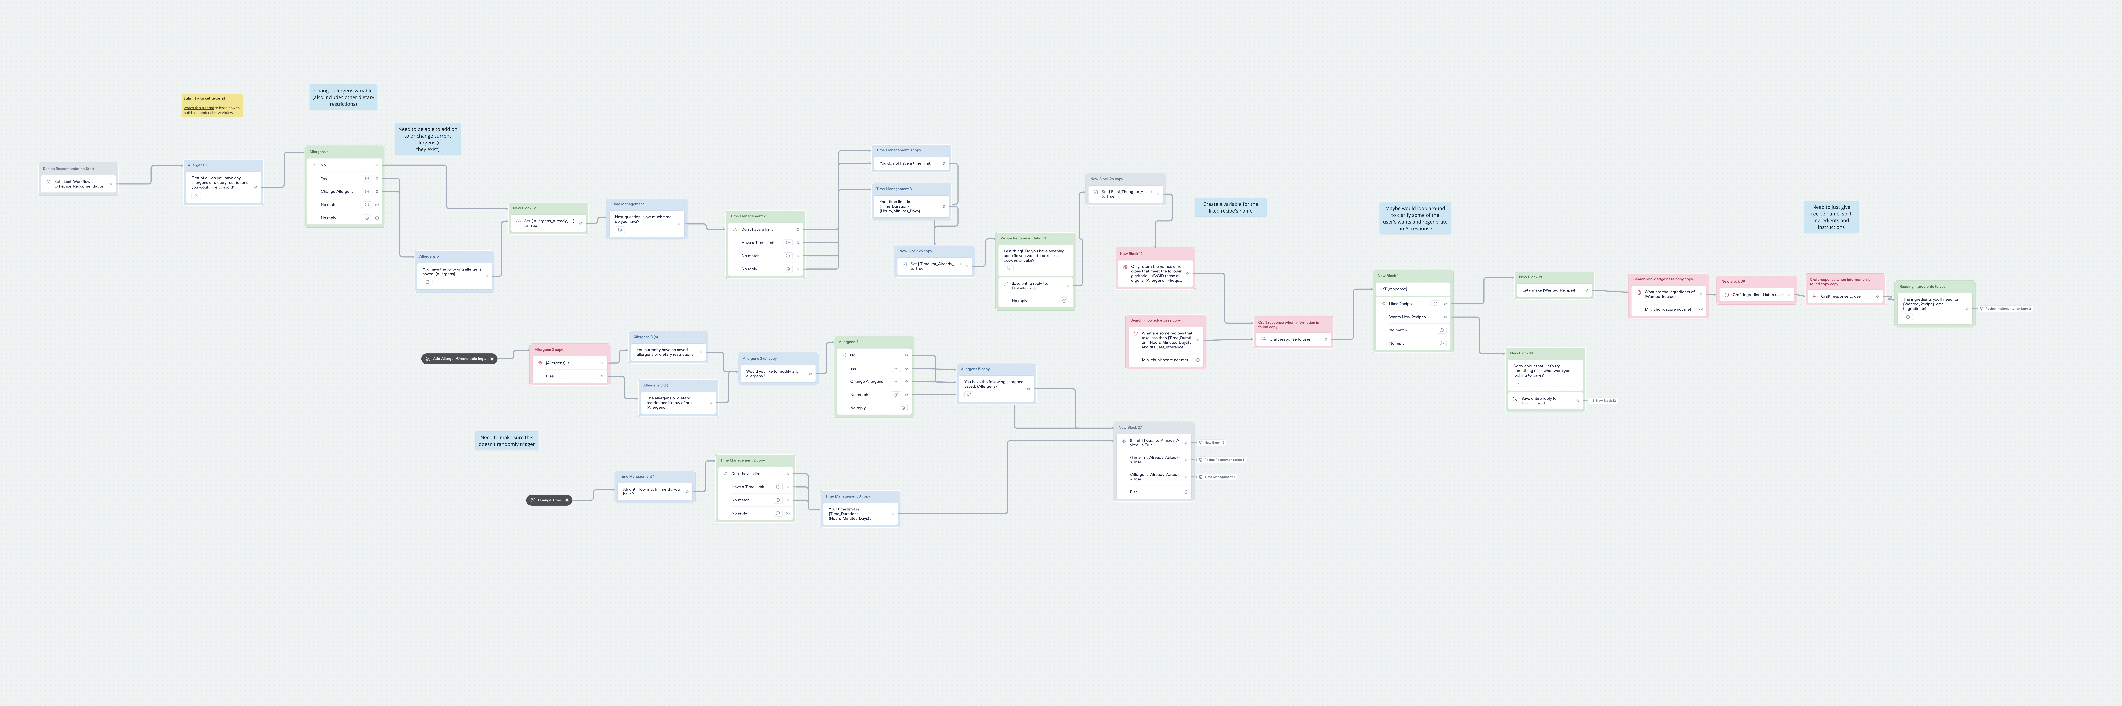Select the gray block with three exit labels

pyautogui.click(x=1155, y=461)
